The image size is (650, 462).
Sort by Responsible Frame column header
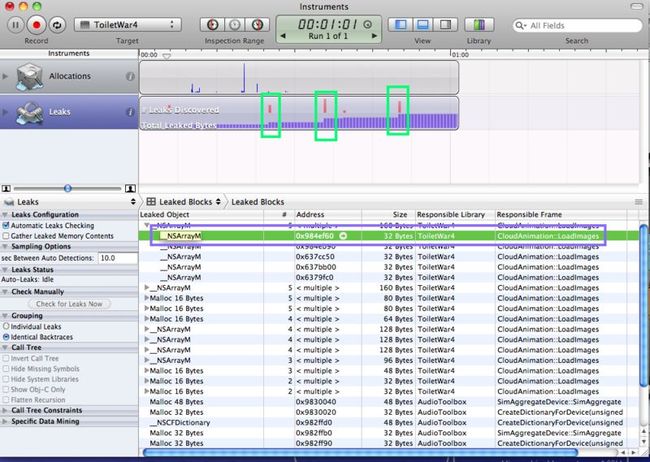click(x=561, y=215)
